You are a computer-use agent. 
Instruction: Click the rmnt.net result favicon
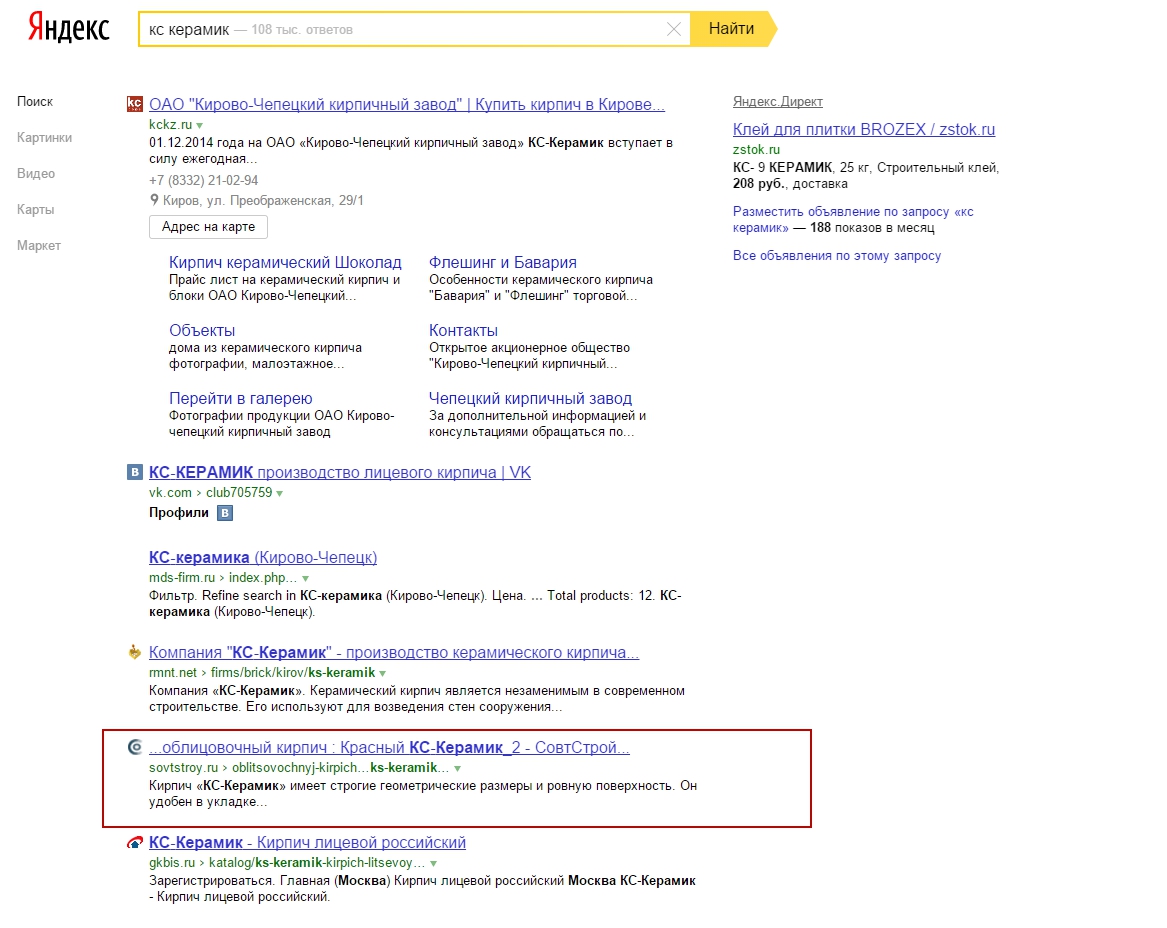click(135, 653)
